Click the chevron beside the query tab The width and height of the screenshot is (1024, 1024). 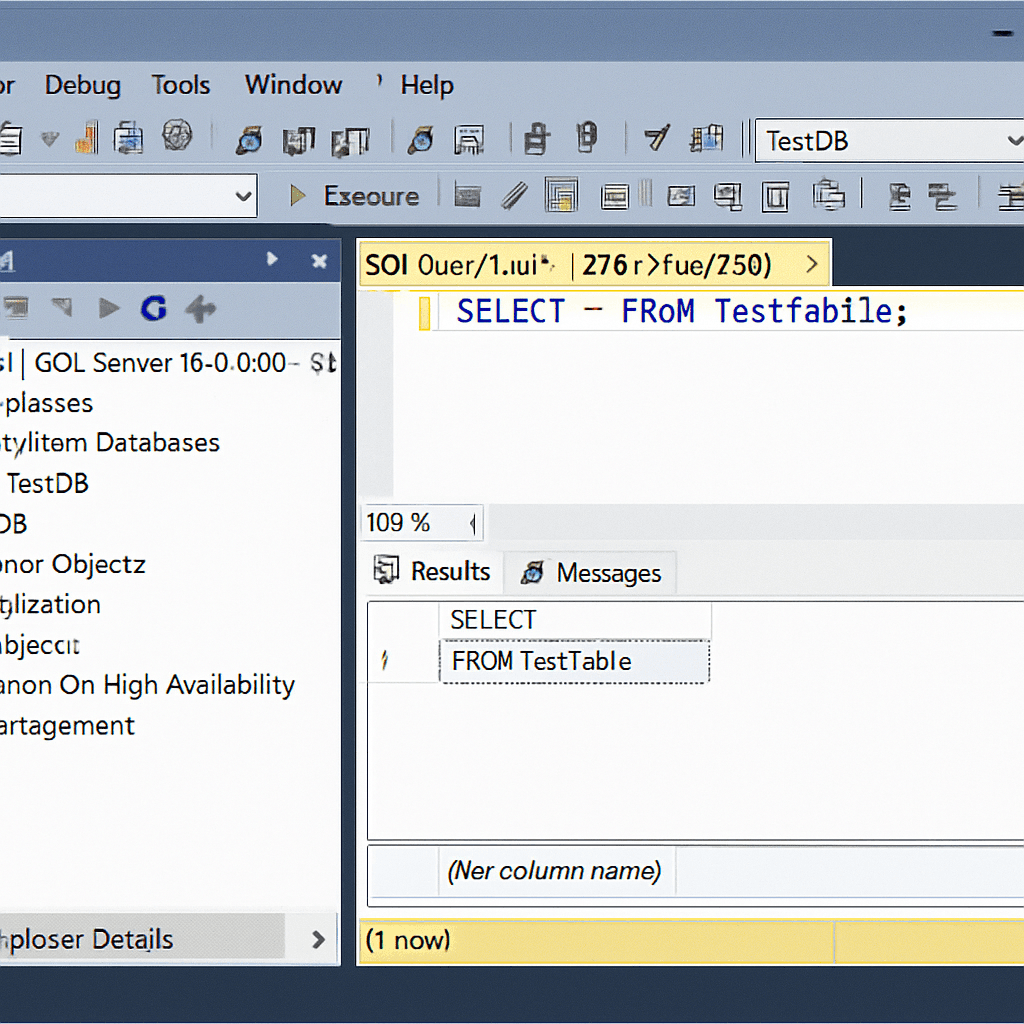coord(812,264)
